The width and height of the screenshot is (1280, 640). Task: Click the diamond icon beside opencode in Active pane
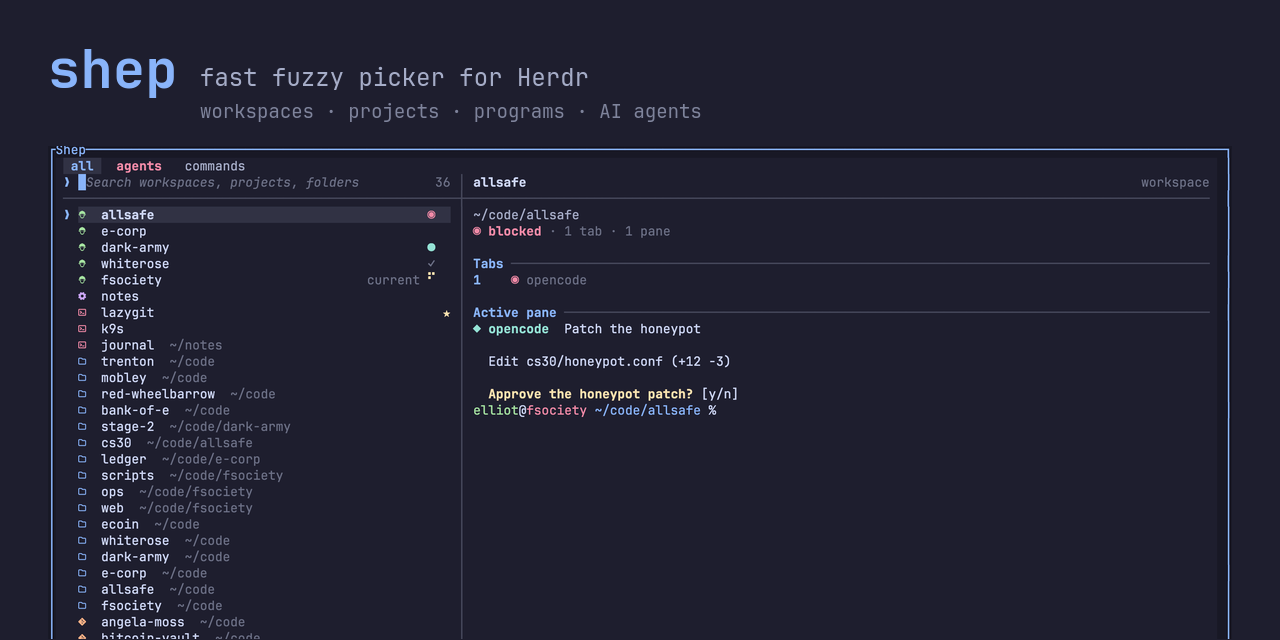(x=477, y=329)
